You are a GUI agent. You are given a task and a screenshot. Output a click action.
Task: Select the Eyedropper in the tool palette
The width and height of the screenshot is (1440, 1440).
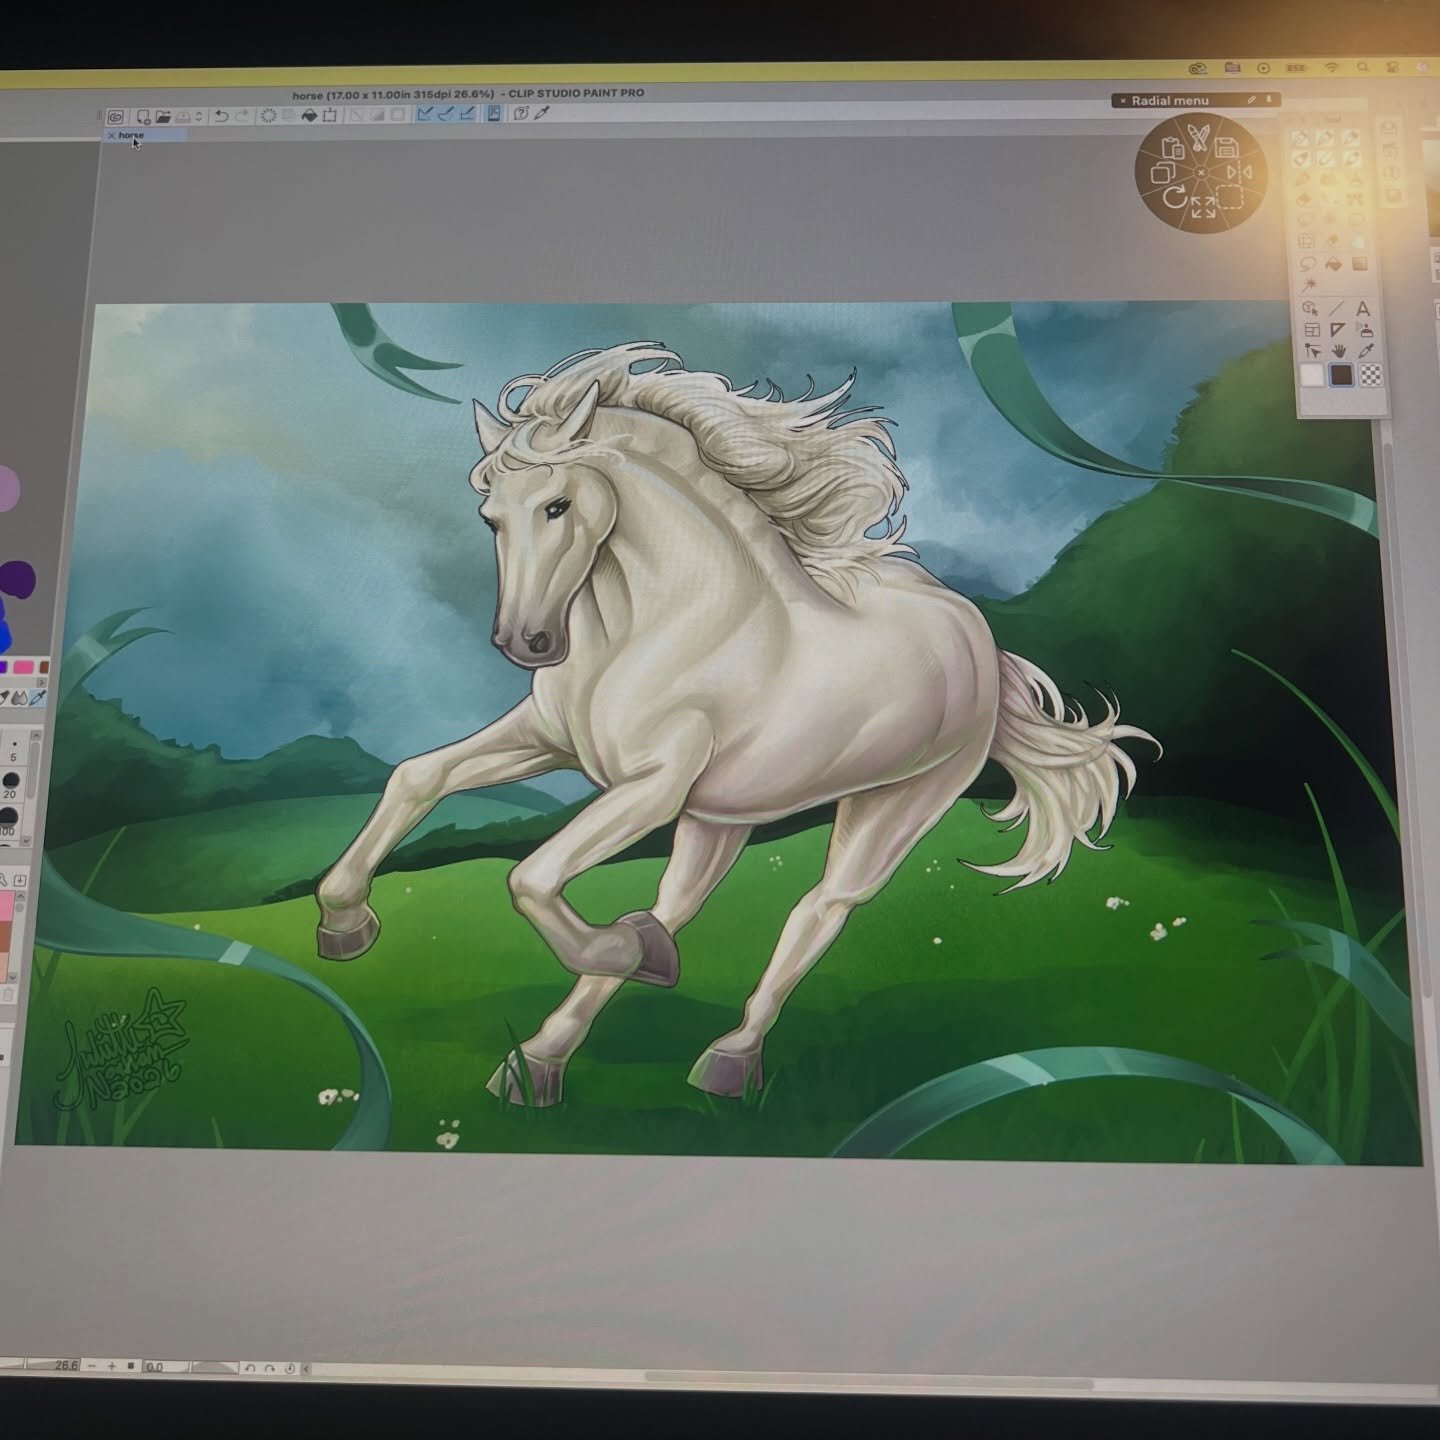1366,351
